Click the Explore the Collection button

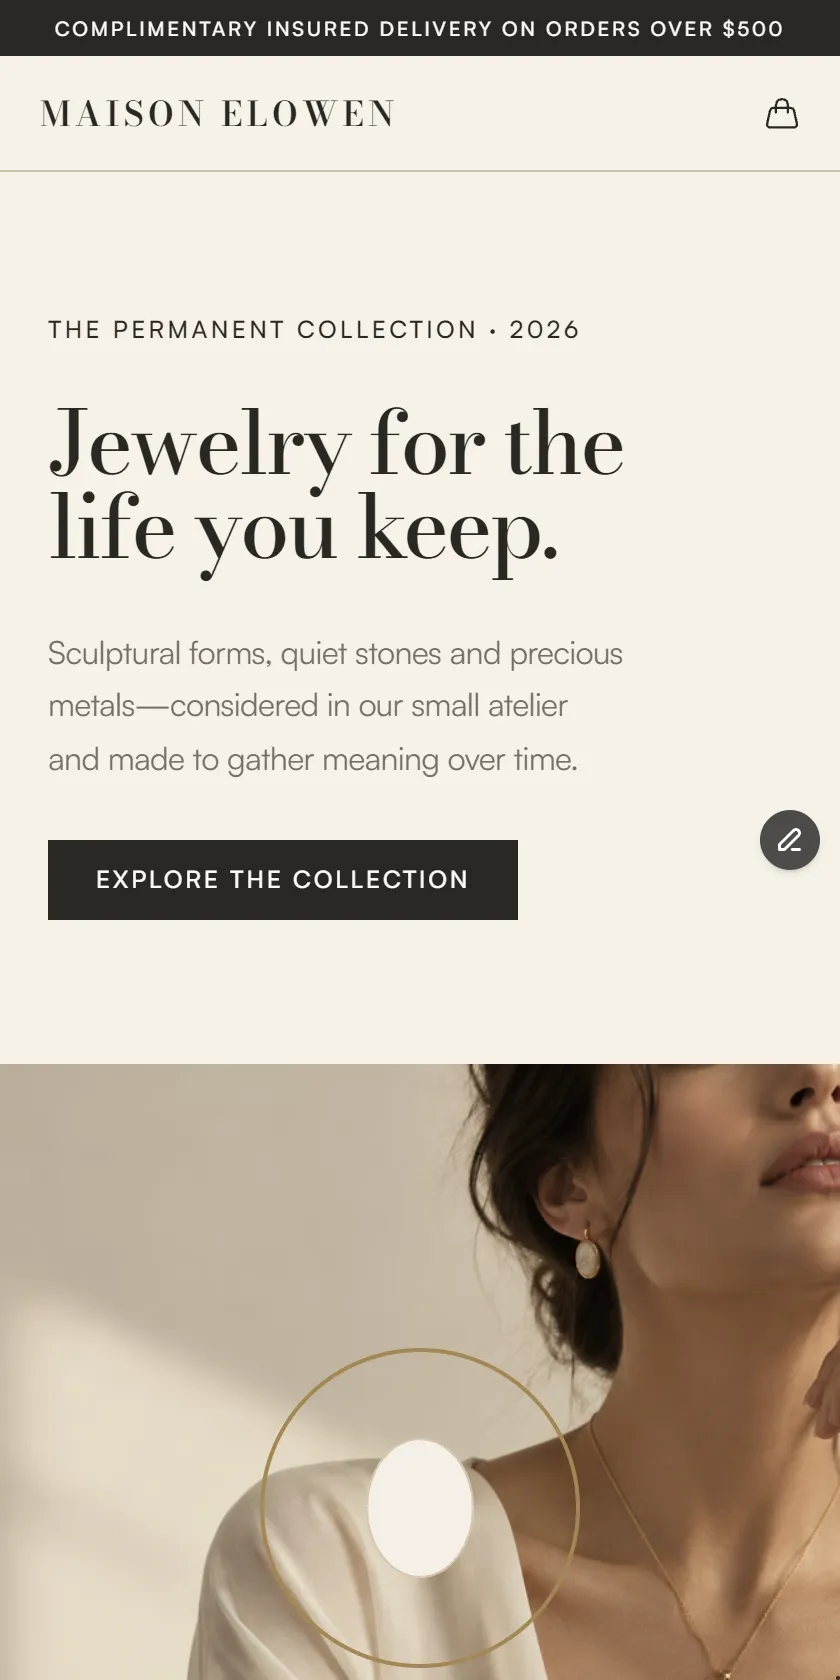pyautogui.click(x=283, y=880)
